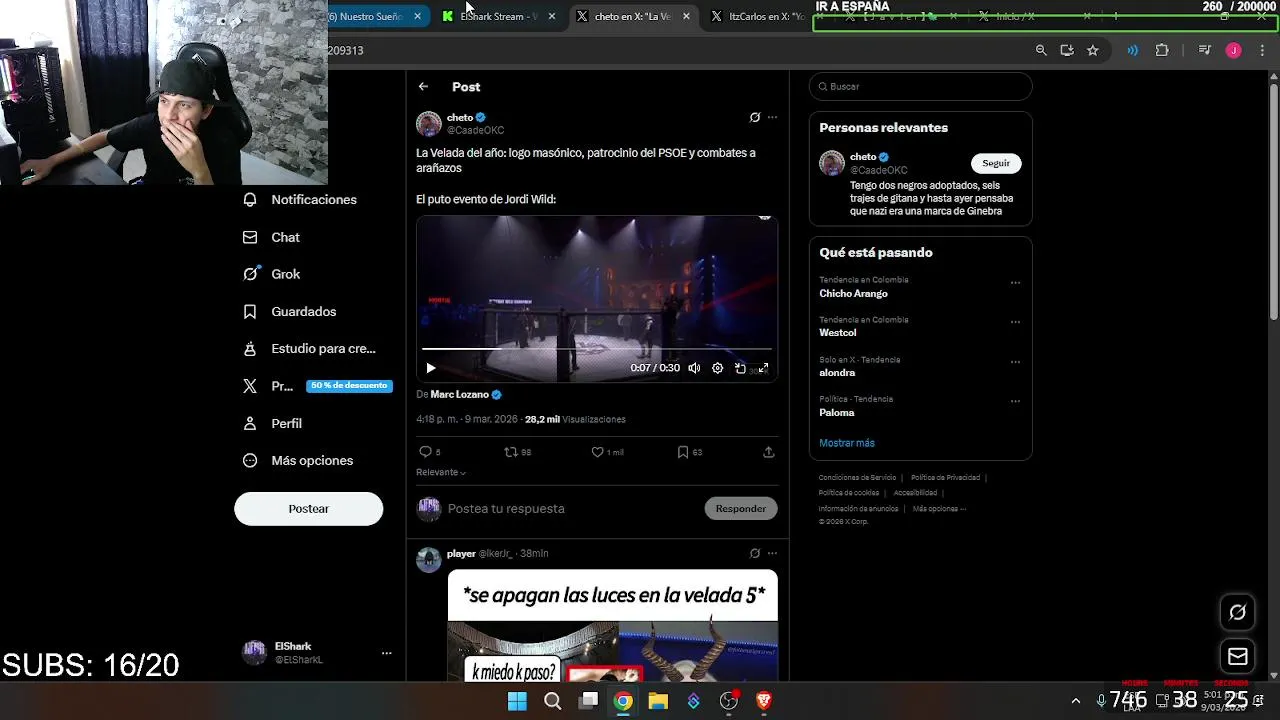
Task: Open Westcol trend
Action: (838, 333)
